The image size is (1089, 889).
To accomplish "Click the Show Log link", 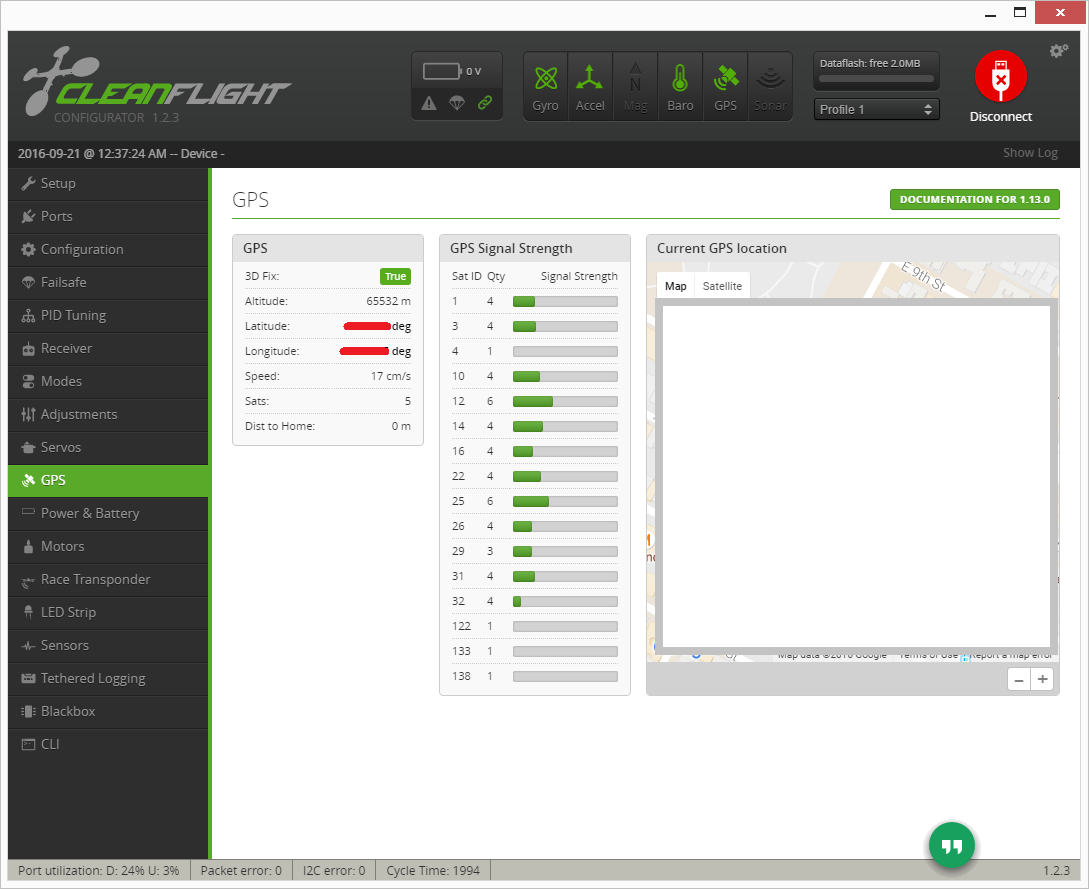I will pyautogui.click(x=1030, y=153).
